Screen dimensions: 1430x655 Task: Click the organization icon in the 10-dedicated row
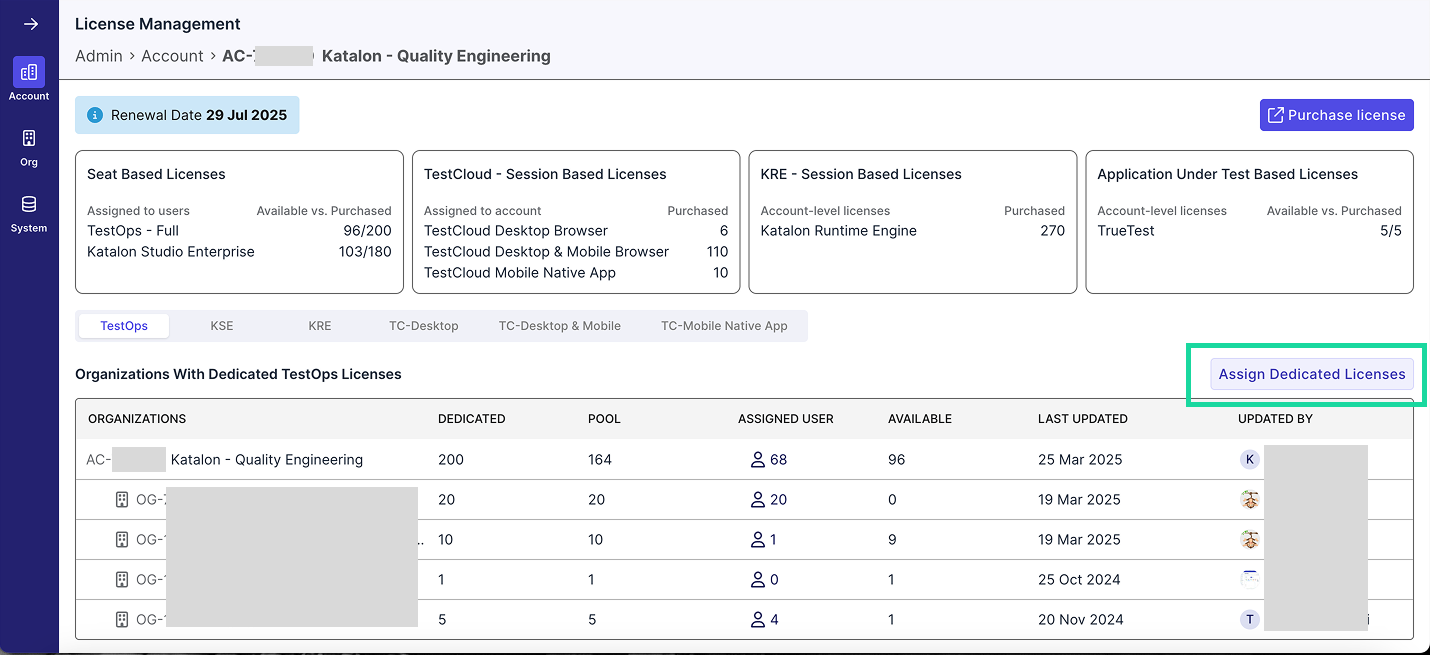point(122,540)
